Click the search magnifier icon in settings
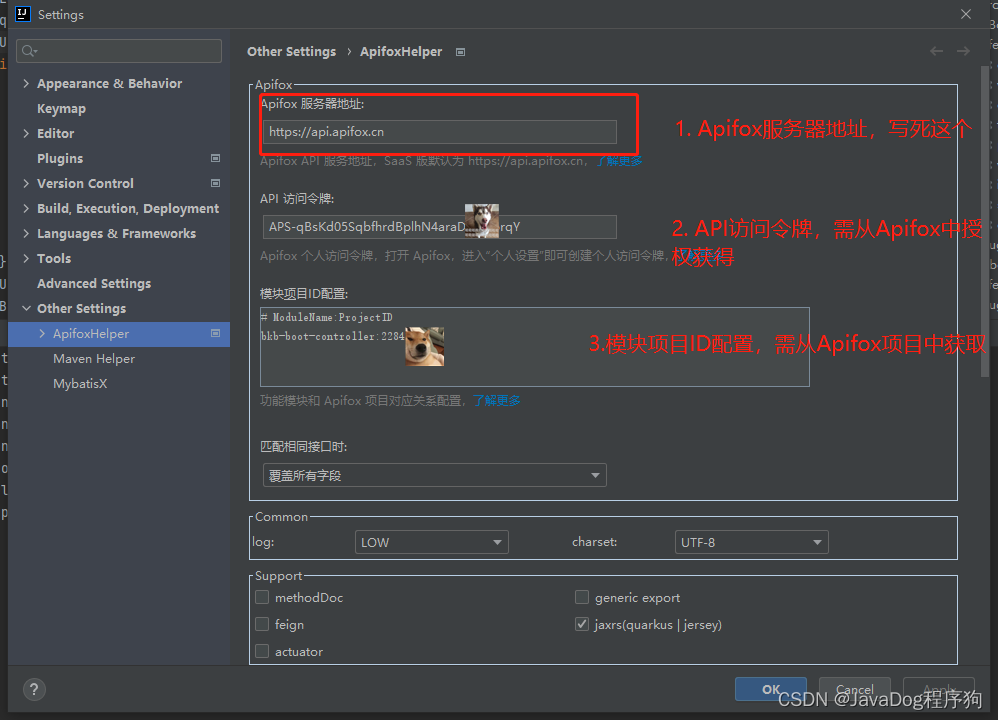This screenshot has height=720, width=998. 29,51
